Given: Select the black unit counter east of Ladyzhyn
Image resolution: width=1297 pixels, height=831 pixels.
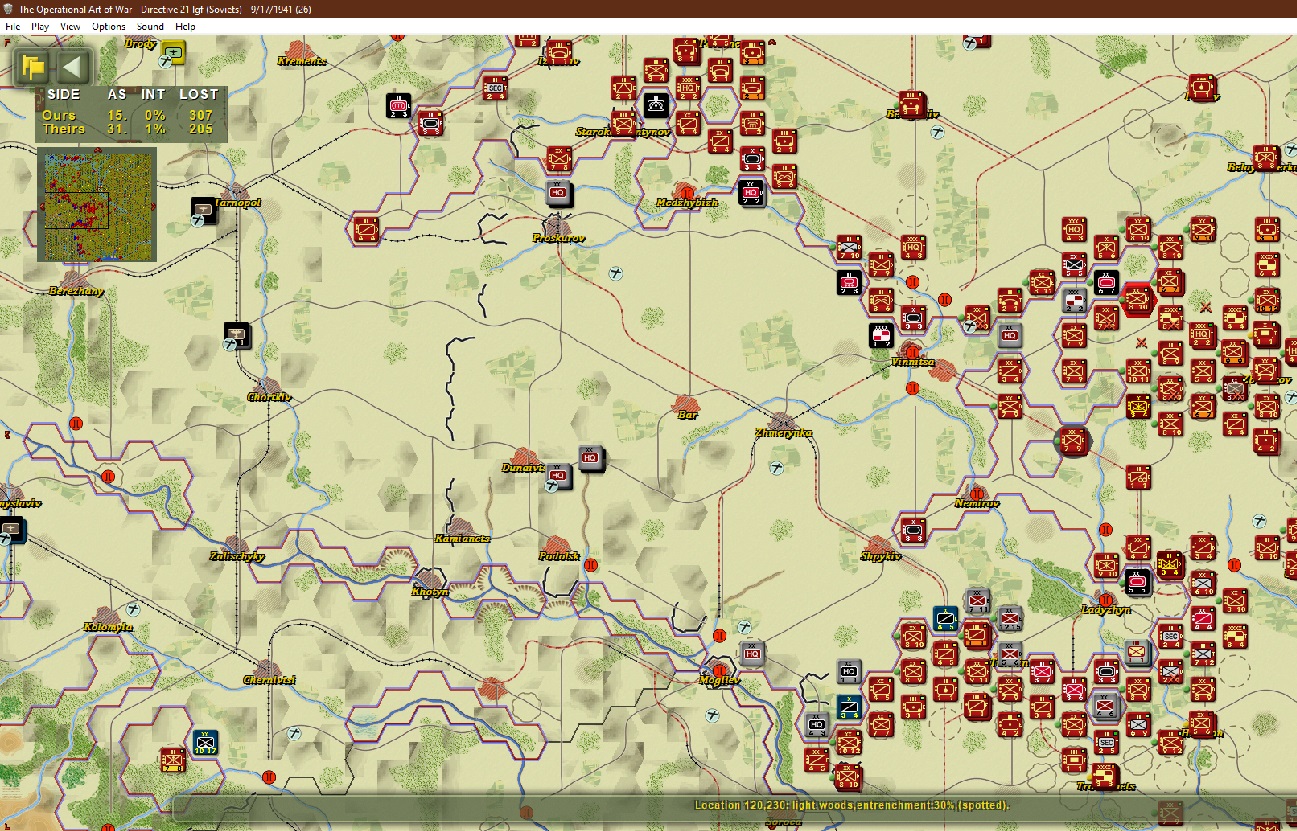Looking at the screenshot, I should (1136, 580).
